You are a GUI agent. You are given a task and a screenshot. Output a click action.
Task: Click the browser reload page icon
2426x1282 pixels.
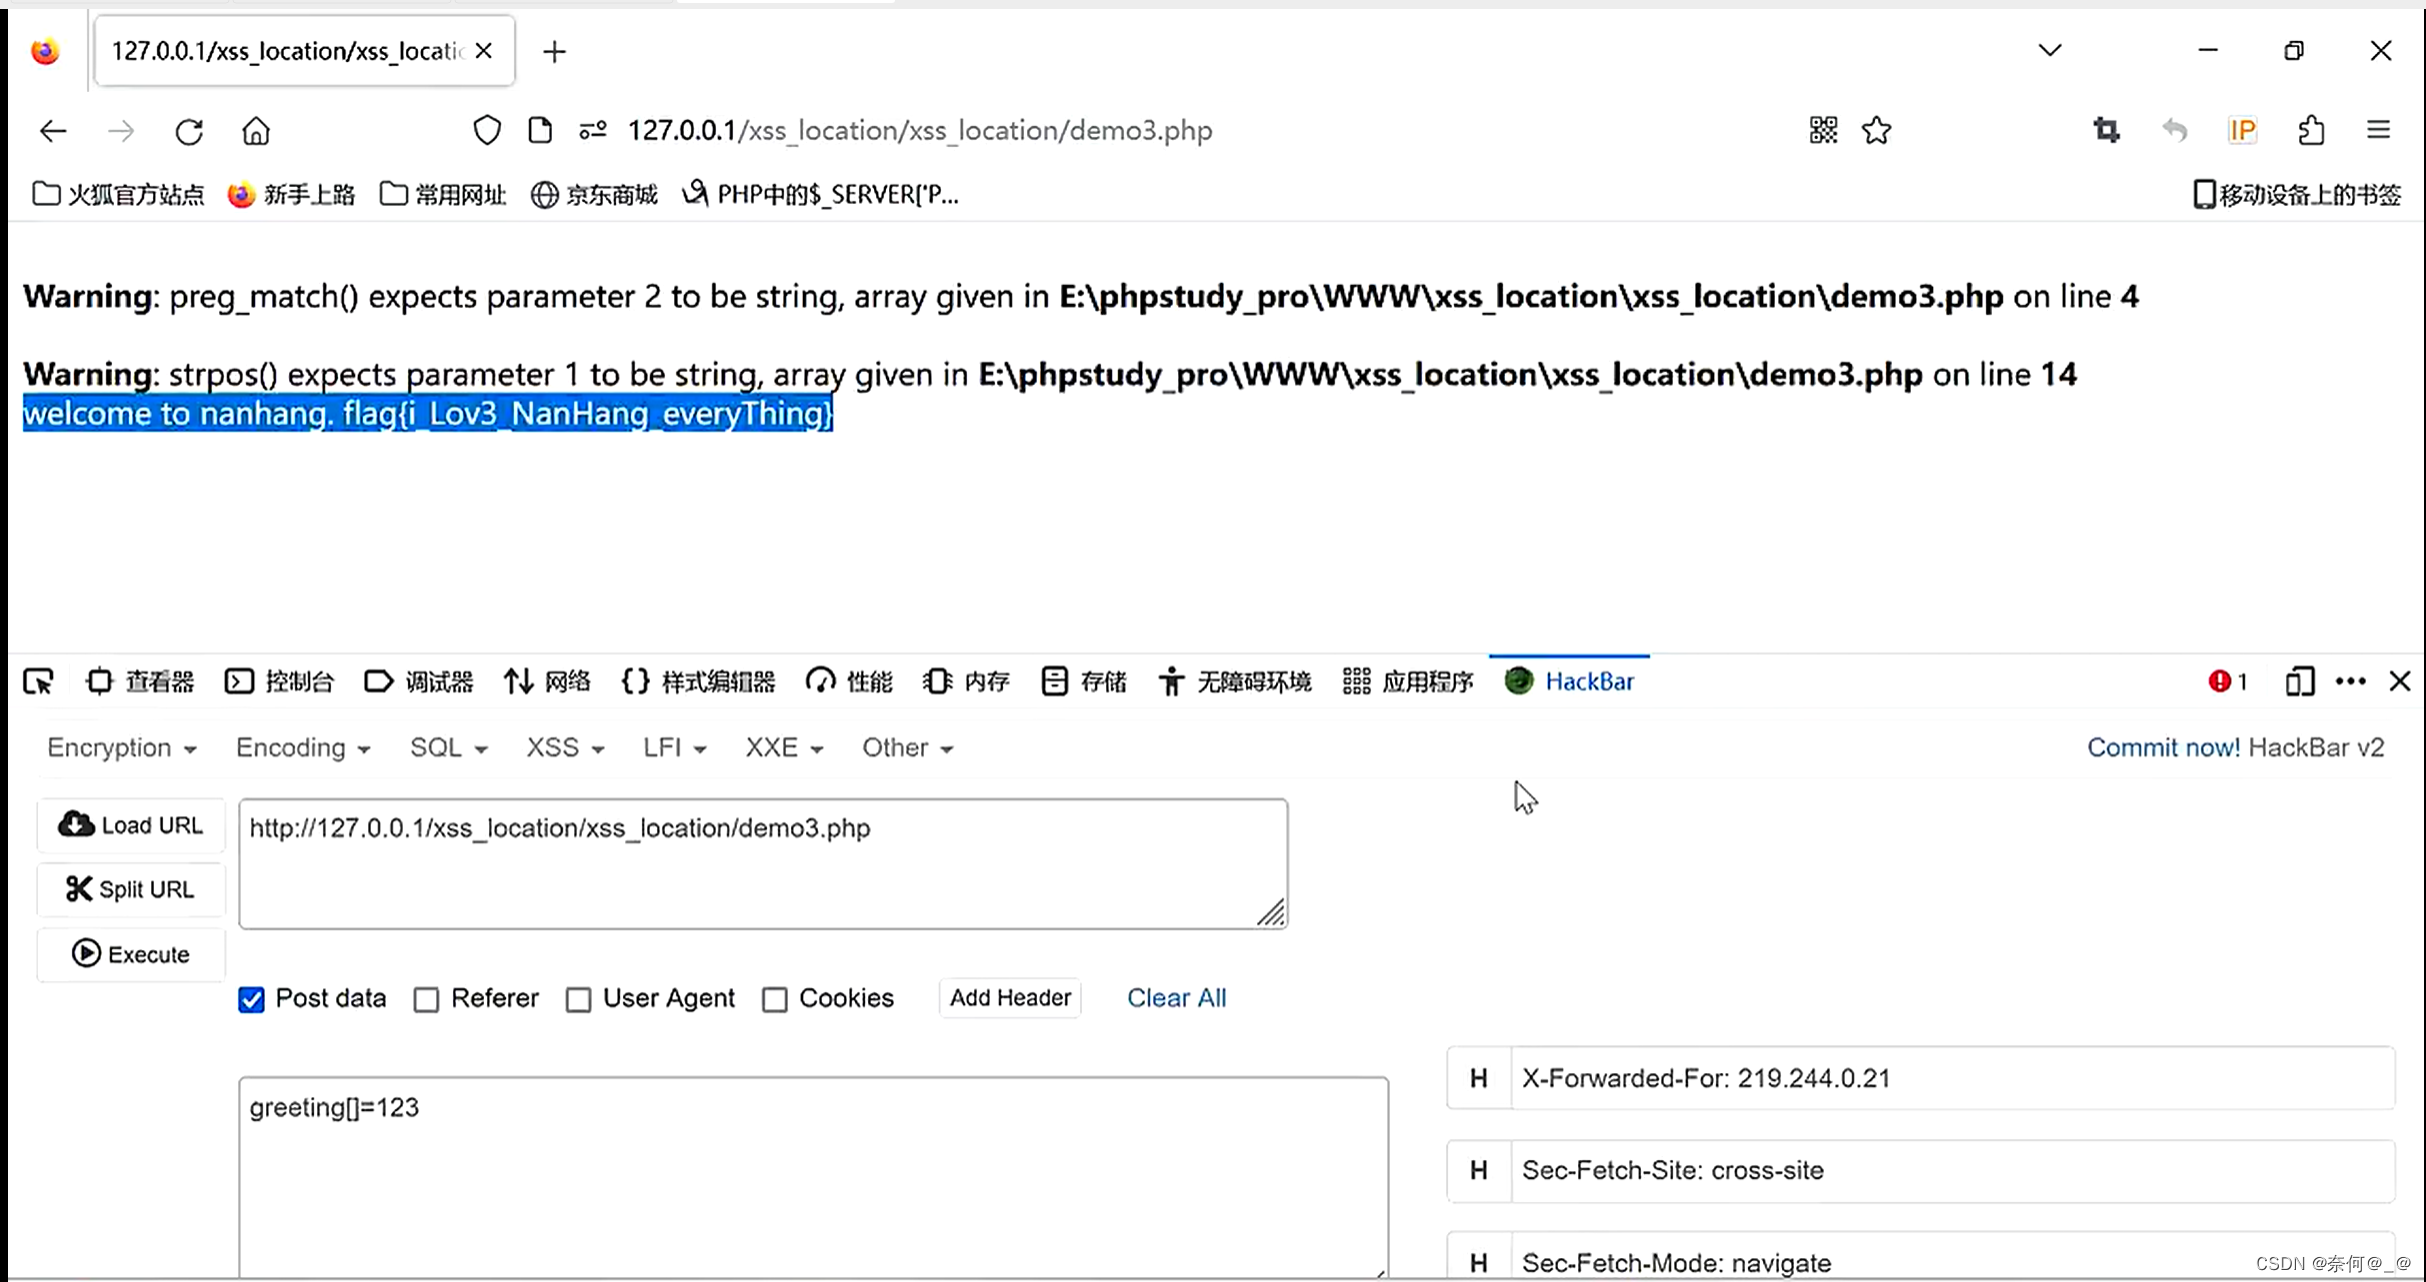(189, 131)
